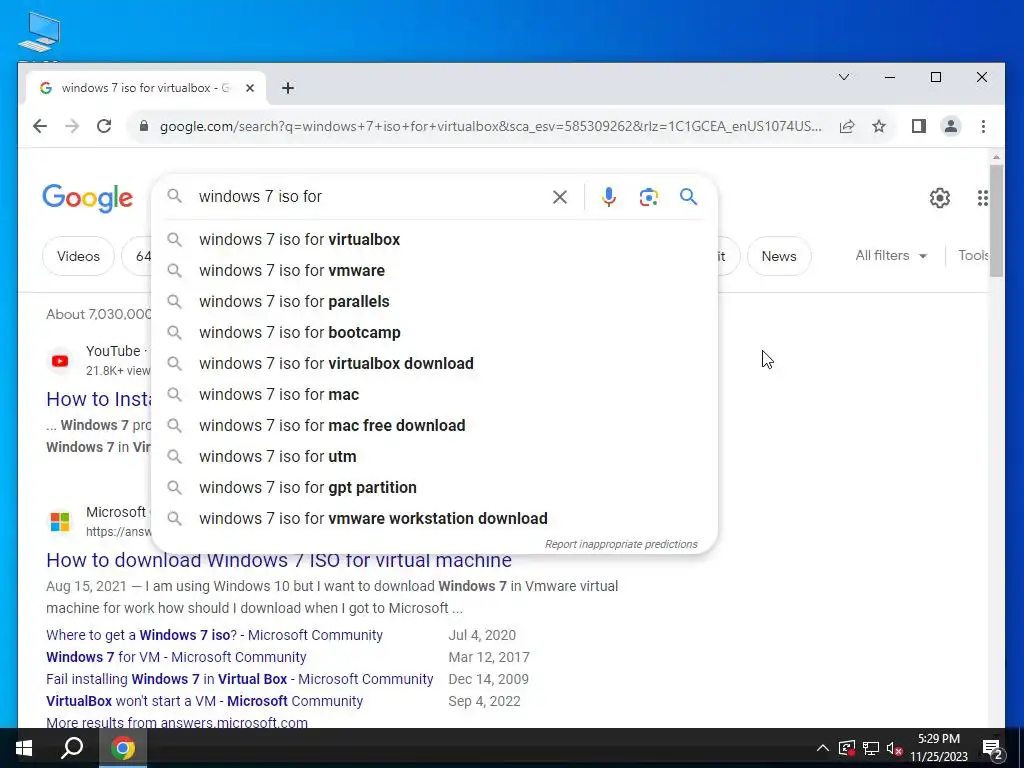Open 'How to download Windows 7 ISO' result
Screen dimensions: 1024x768
click(279, 560)
